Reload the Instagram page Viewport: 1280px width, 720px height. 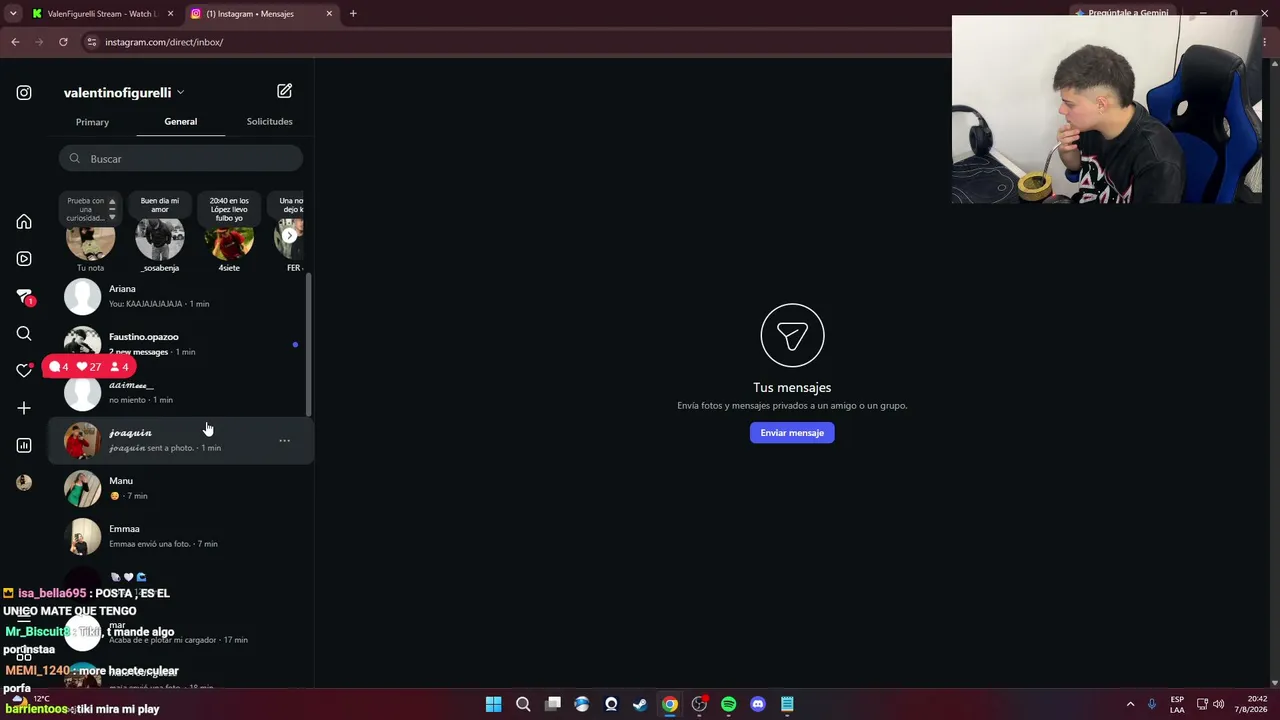click(63, 42)
